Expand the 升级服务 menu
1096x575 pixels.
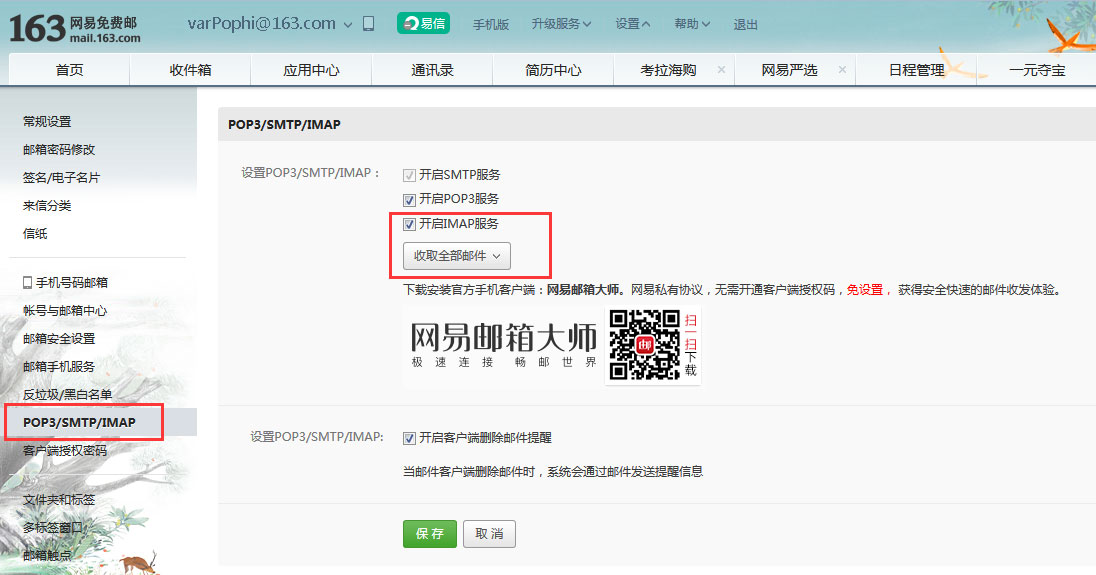[x=561, y=24]
